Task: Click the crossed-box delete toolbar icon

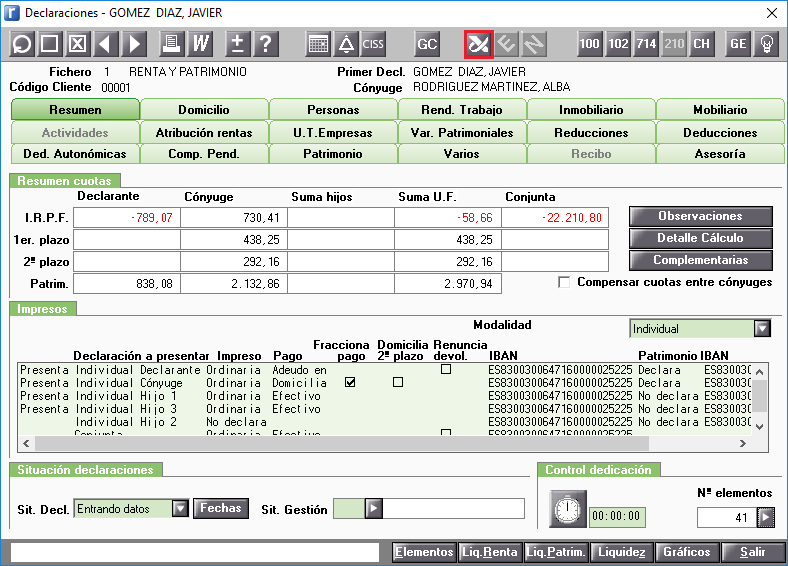Action: click(77, 44)
